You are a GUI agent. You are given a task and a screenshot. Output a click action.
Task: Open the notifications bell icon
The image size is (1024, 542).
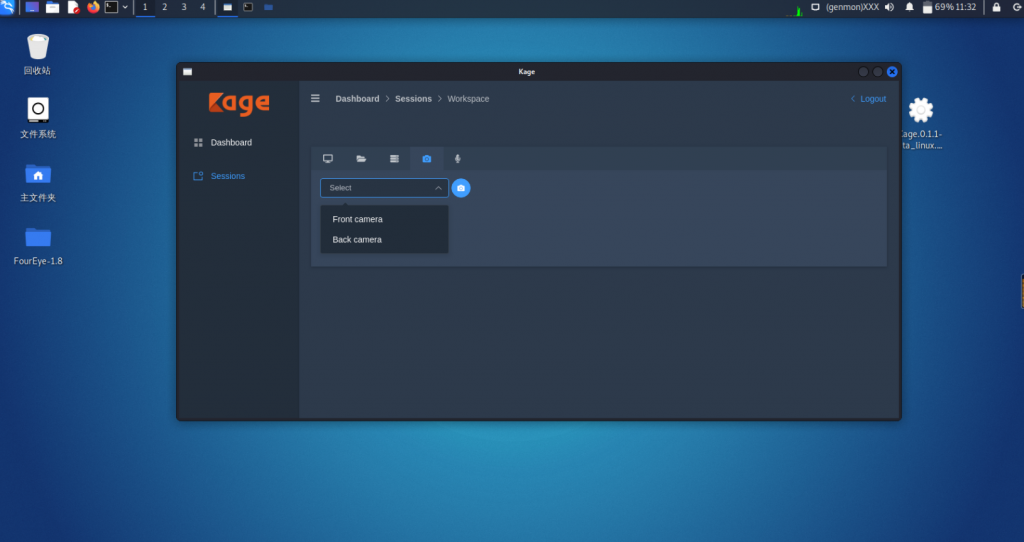[909, 7]
